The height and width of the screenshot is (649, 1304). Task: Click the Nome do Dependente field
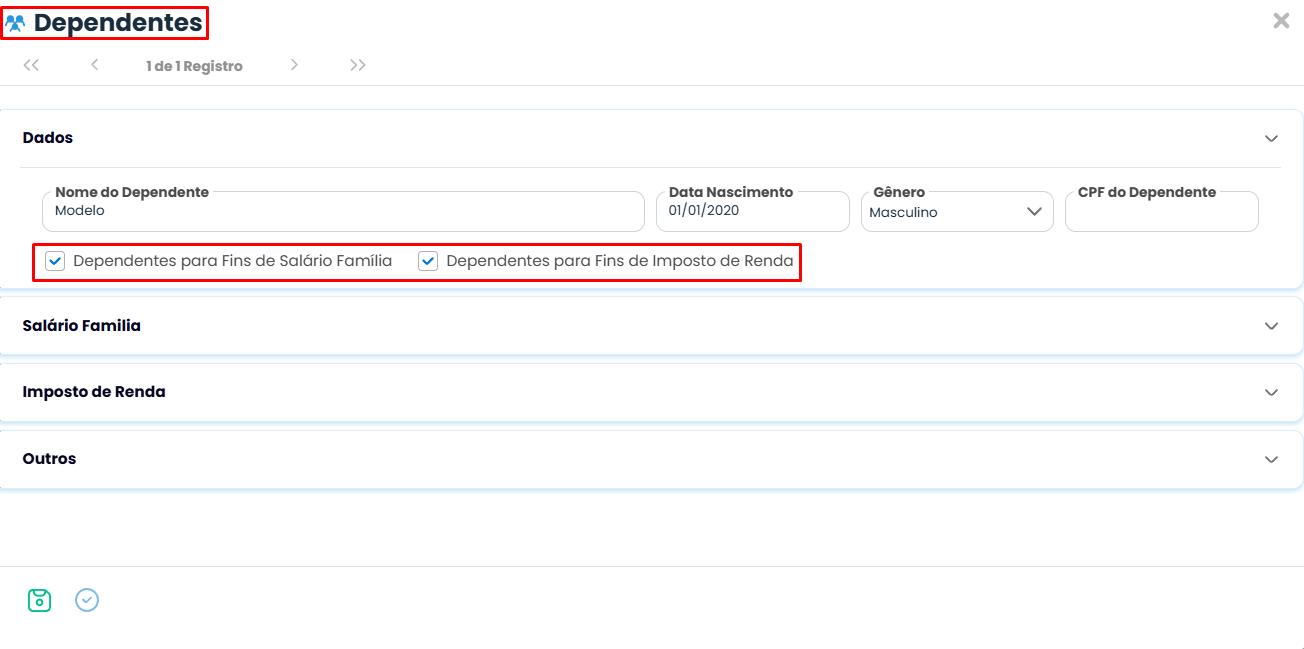click(343, 212)
